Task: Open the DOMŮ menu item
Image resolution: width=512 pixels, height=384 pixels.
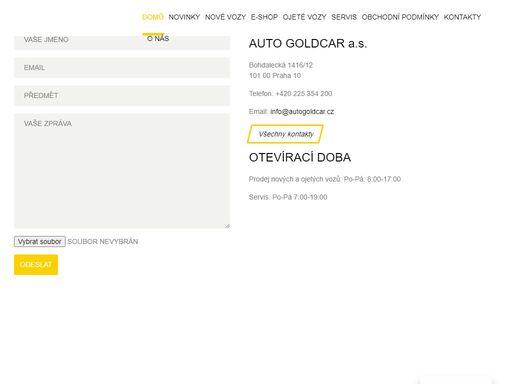Action: coord(153,17)
